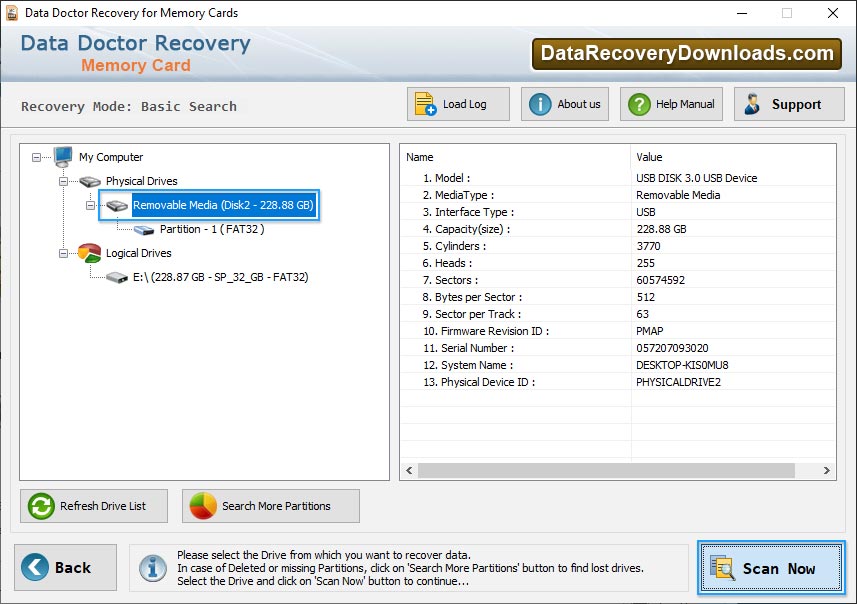Select the My Computer label
The width and height of the screenshot is (857, 604).
point(111,157)
